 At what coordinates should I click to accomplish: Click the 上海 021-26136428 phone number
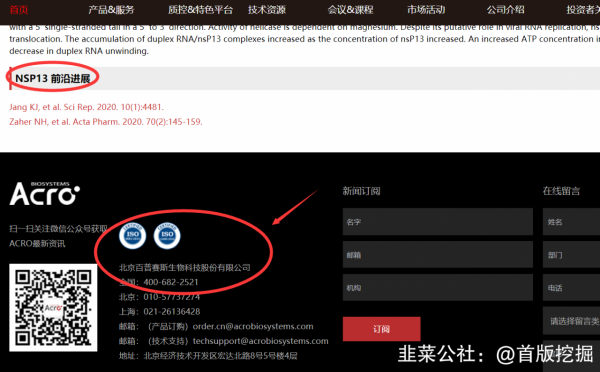coord(160,312)
